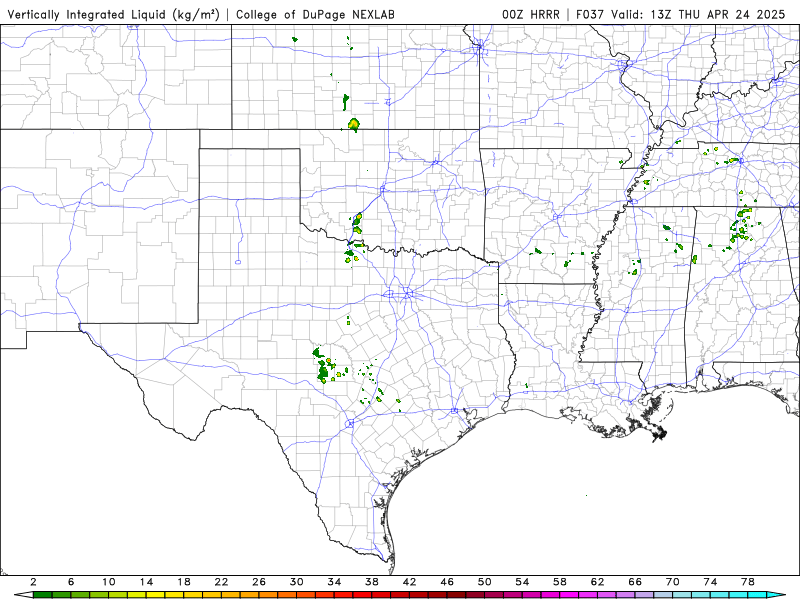800x600 pixels.
Task: Click the legend value "6"
Action: [x=71, y=582]
